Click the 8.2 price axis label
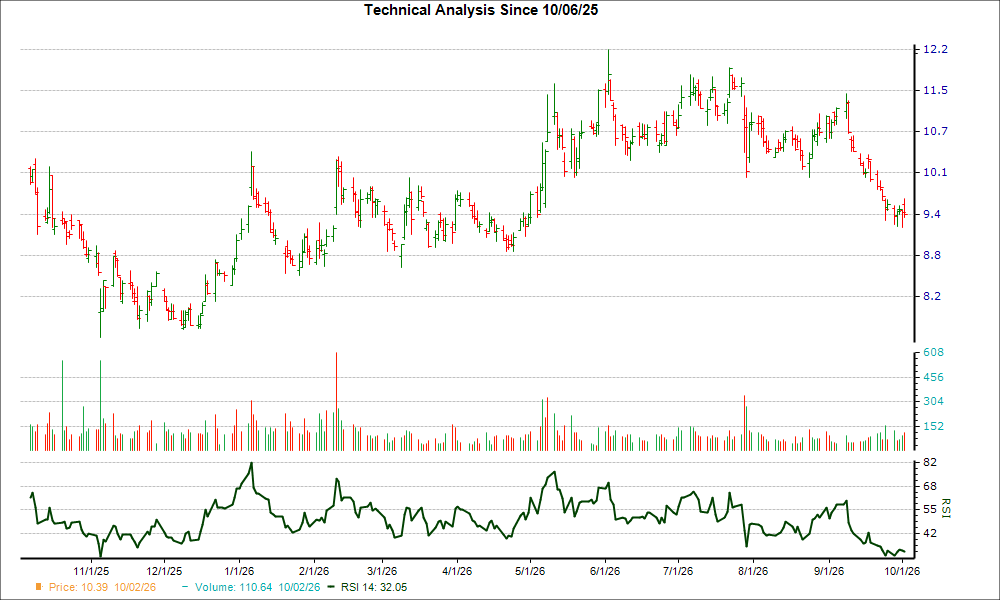This screenshot has width=1000, height=600. pyautogui.click(x=932, y=296)
